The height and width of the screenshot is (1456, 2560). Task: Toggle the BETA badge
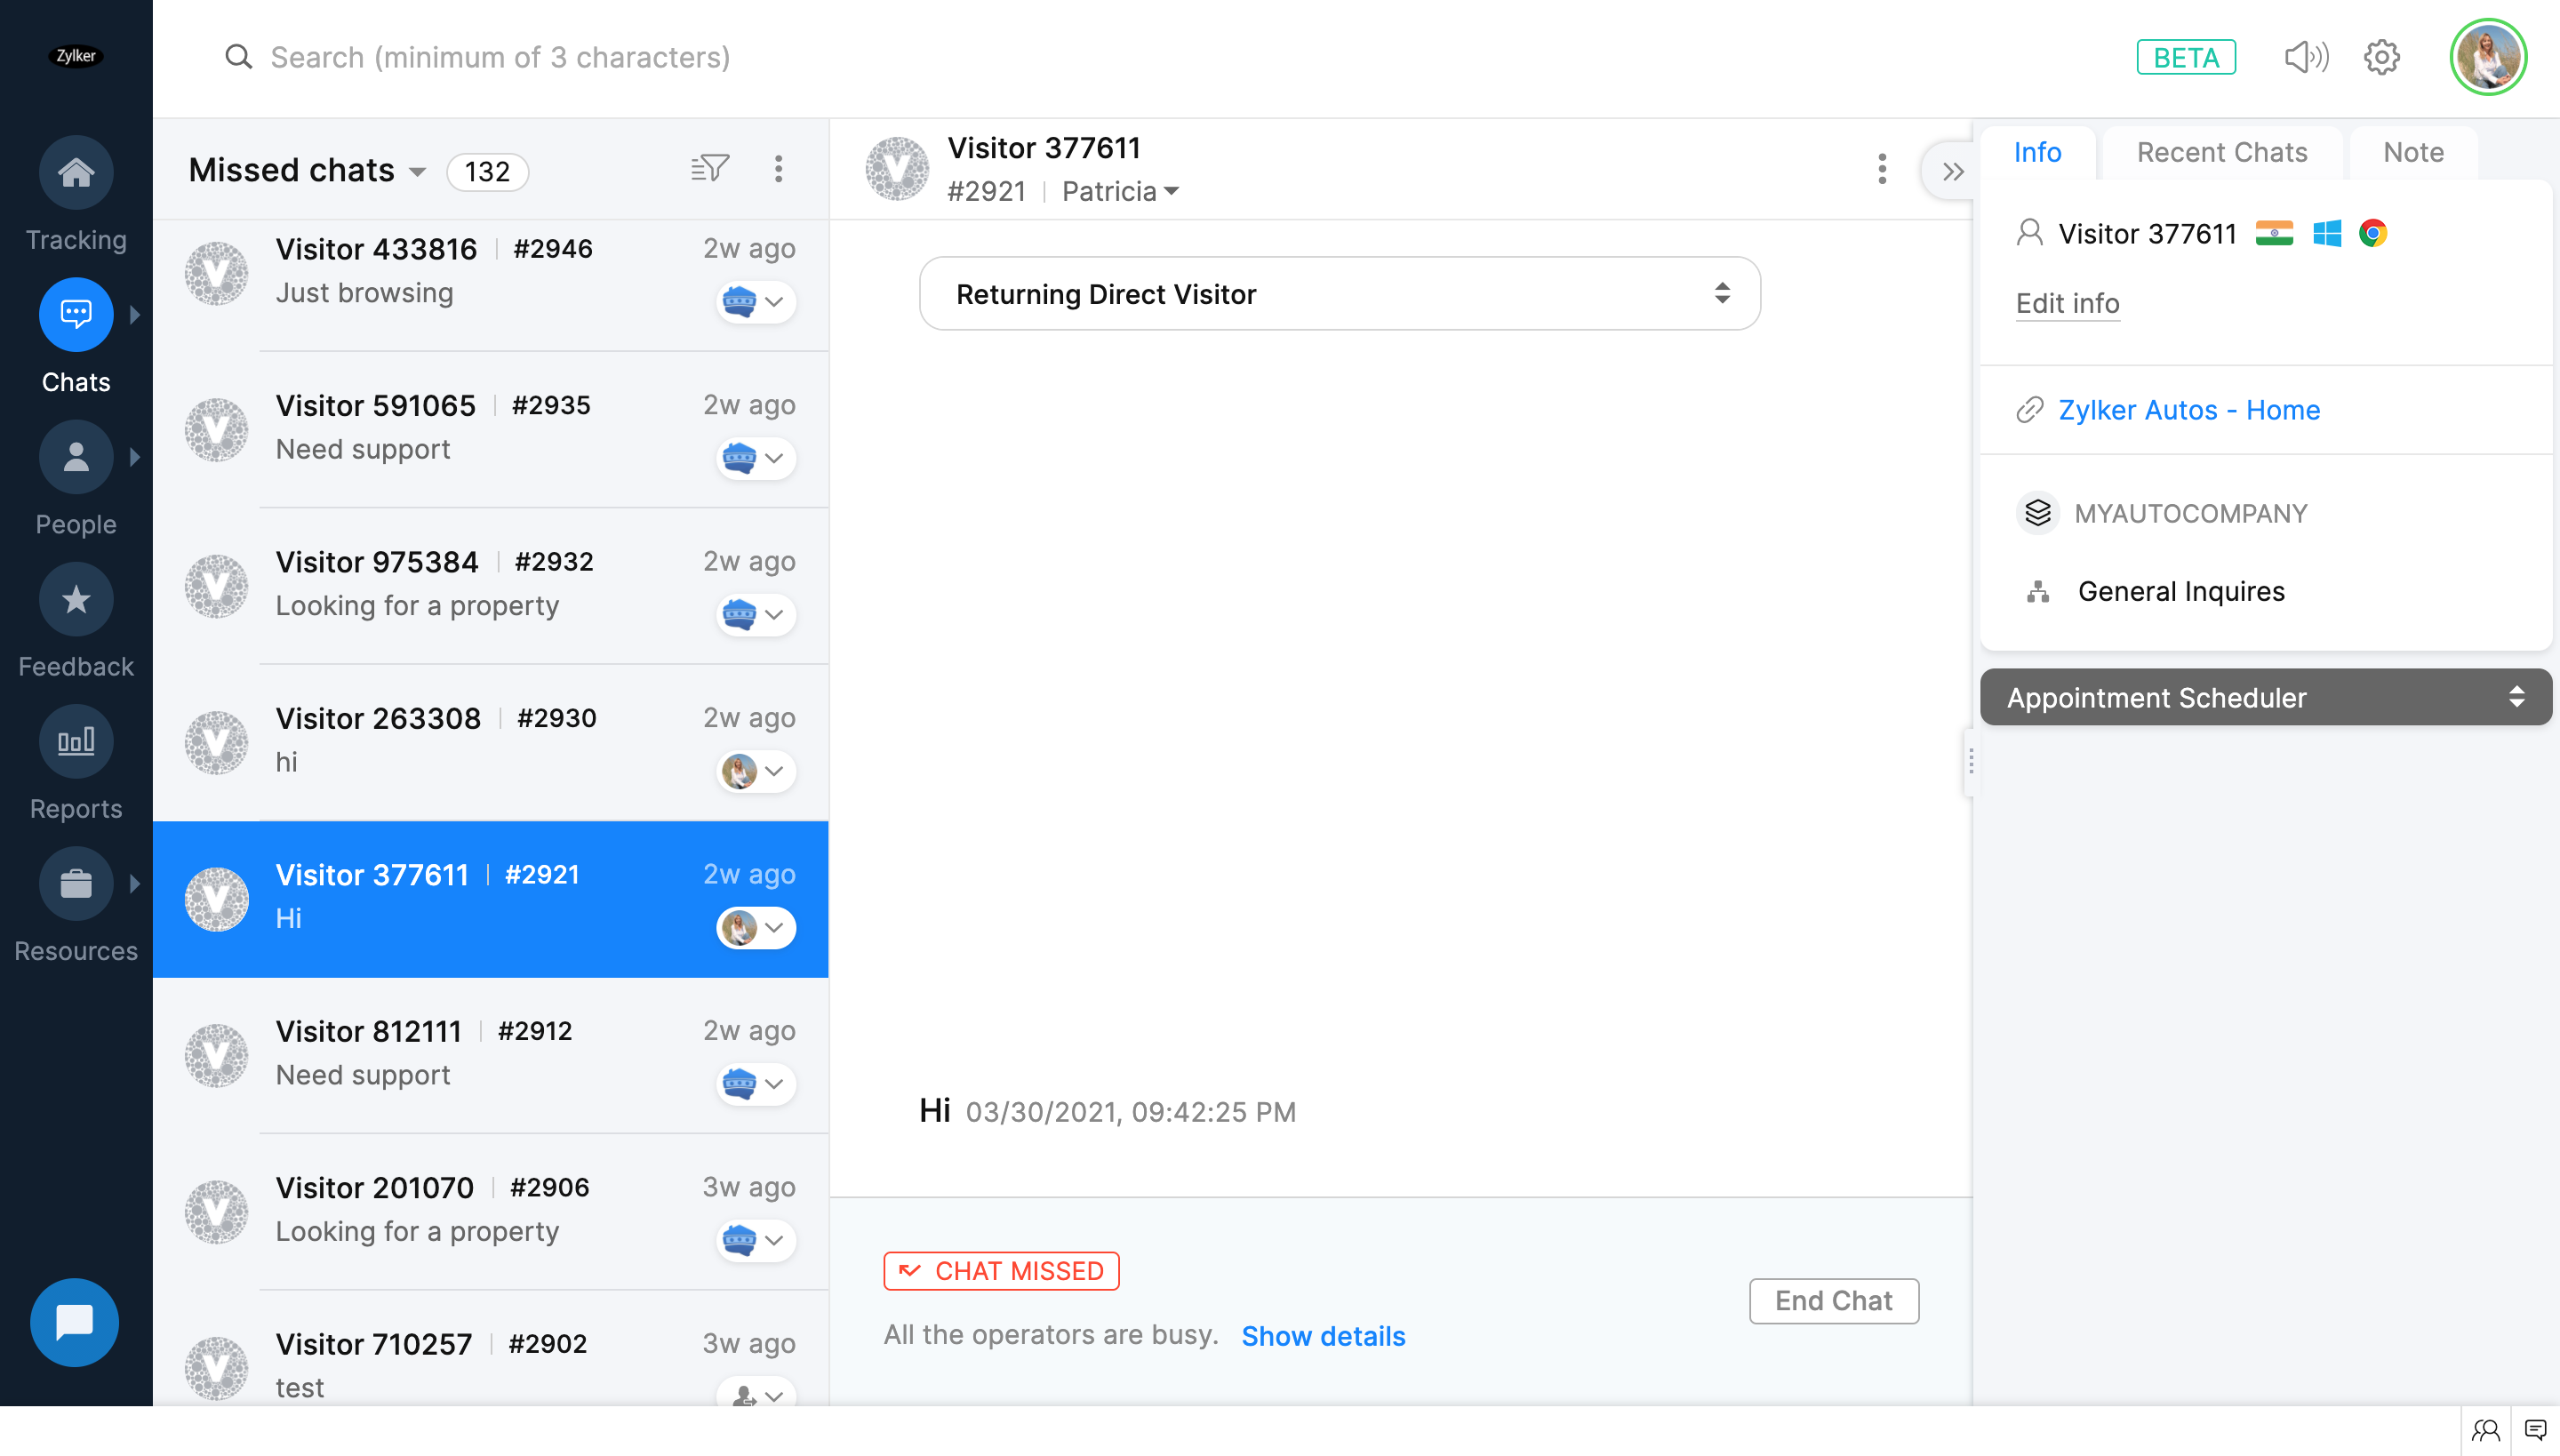(2185, 57)
